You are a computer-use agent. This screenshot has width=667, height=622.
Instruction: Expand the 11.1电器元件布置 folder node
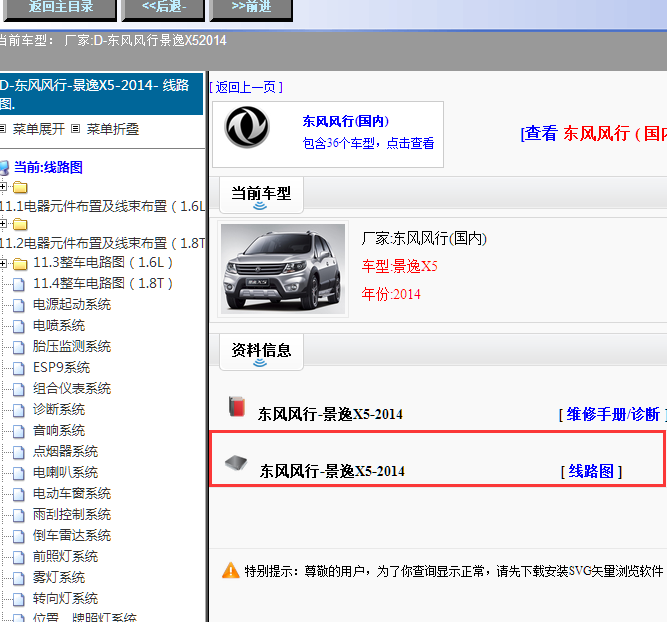(x=3, y=186)
